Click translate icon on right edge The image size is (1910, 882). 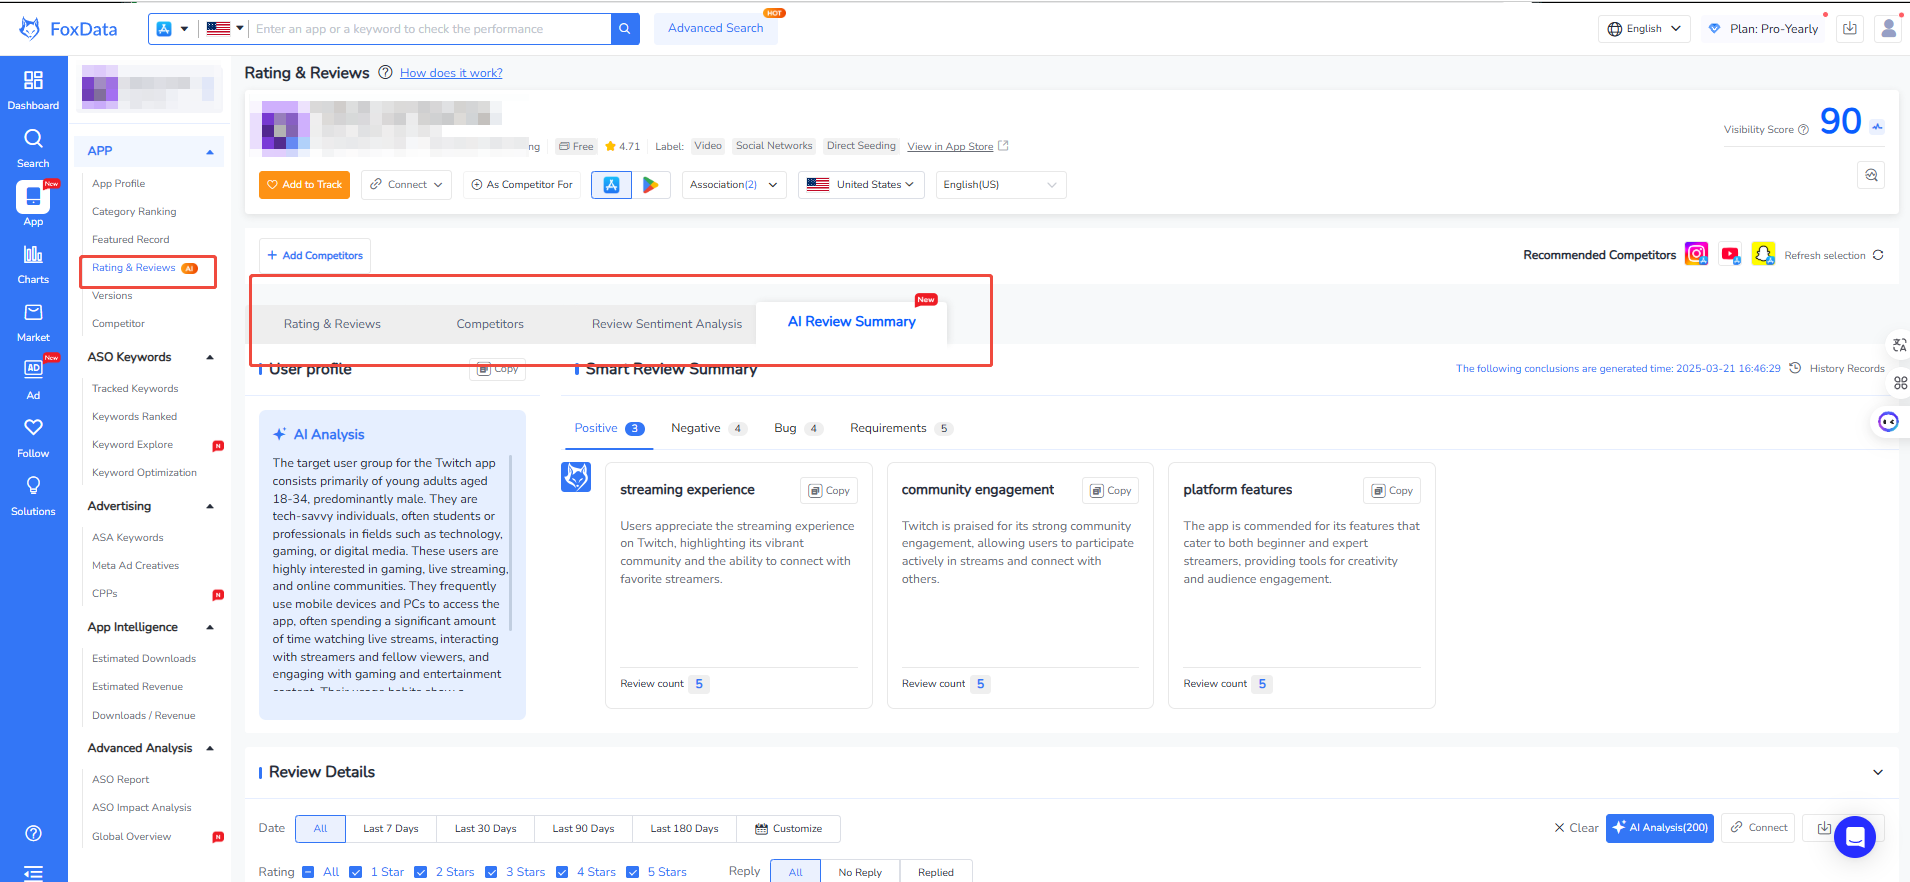tap(1900, 345)
